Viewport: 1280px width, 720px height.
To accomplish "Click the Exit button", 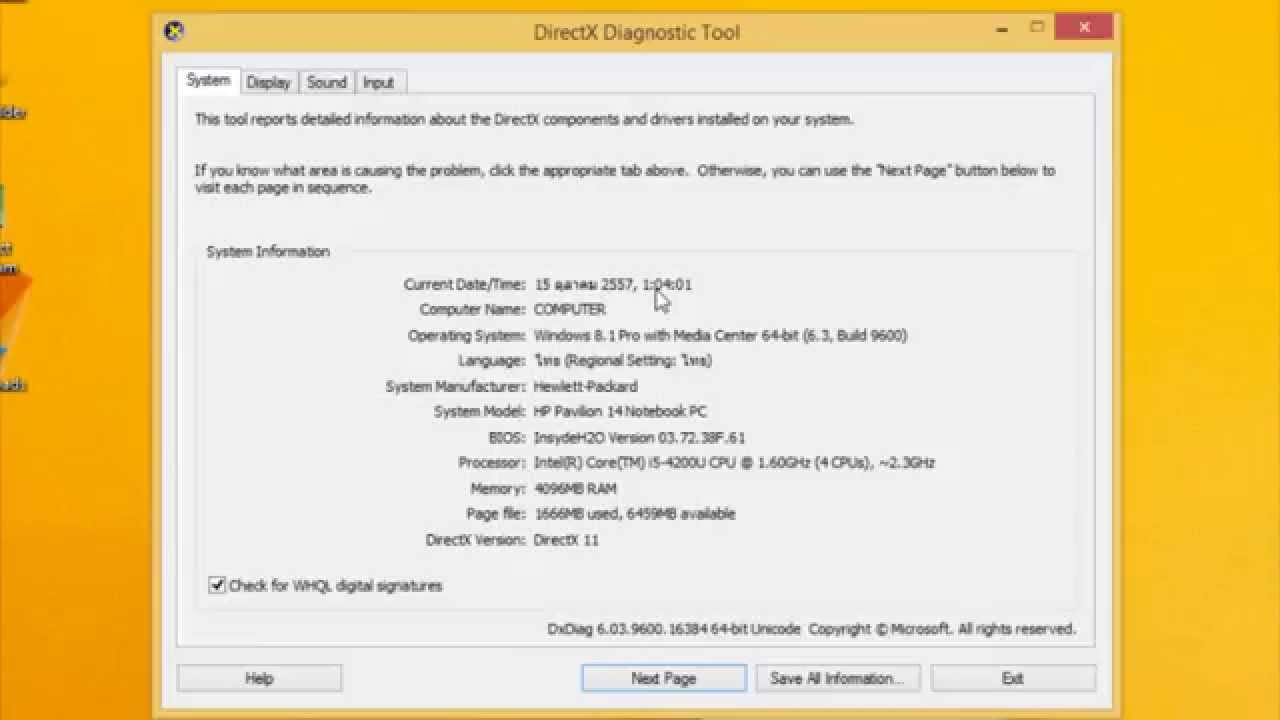I will (1013, 678).
